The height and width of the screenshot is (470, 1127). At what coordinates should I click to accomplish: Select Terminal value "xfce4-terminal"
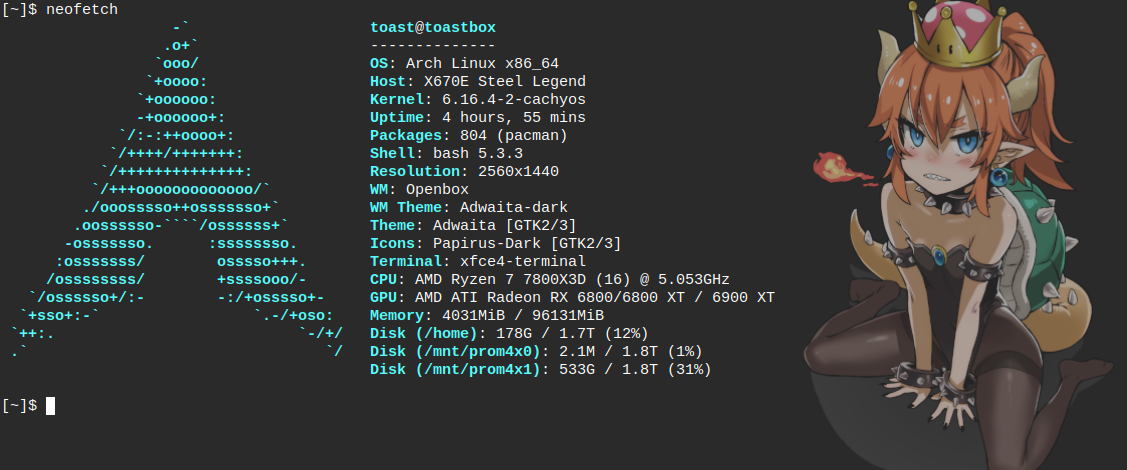(523, 262)
